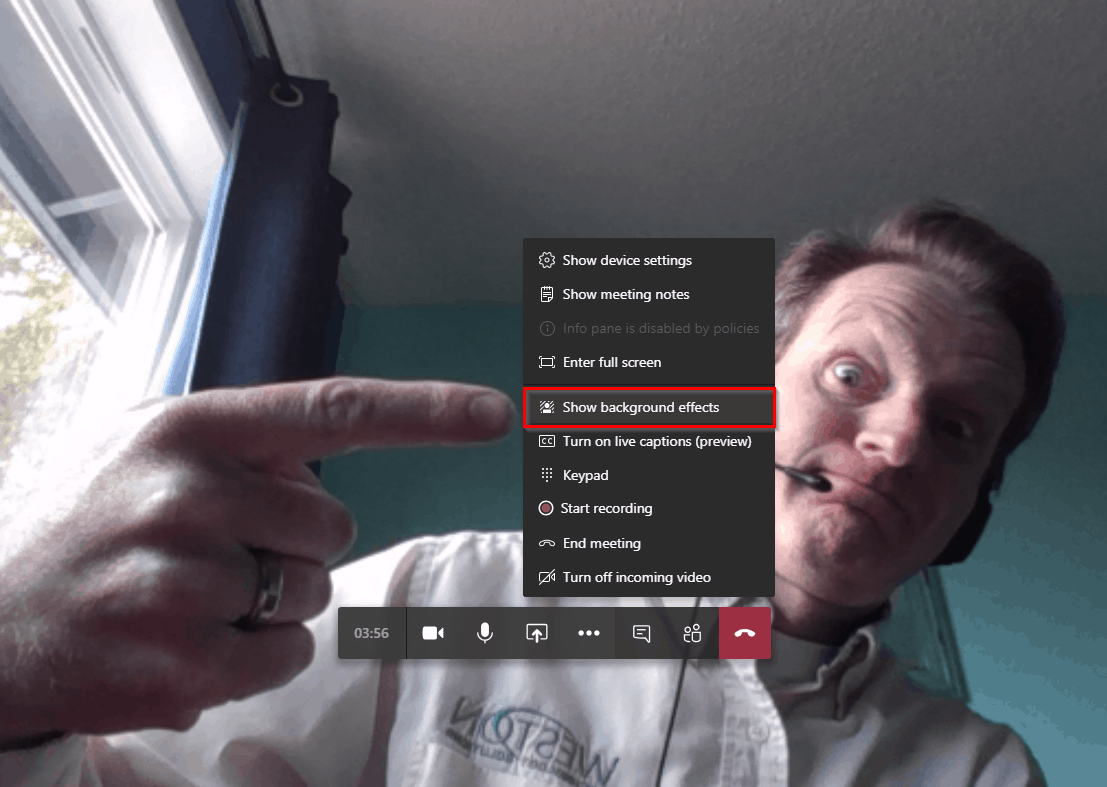Turn on live captions (preview)
The height and width of the screenshot is (787, 1107).
coord(649,441)
